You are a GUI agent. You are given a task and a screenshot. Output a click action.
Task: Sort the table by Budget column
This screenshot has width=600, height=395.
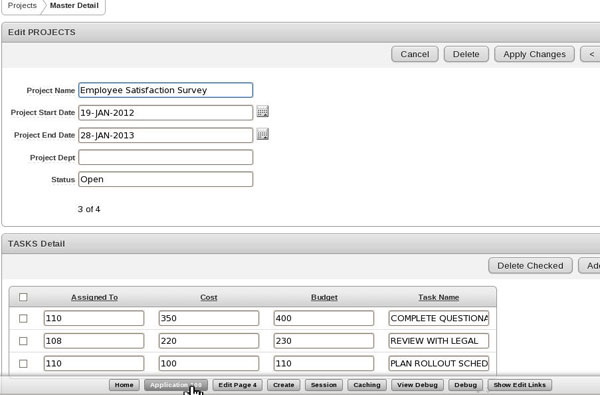[324, 297]
